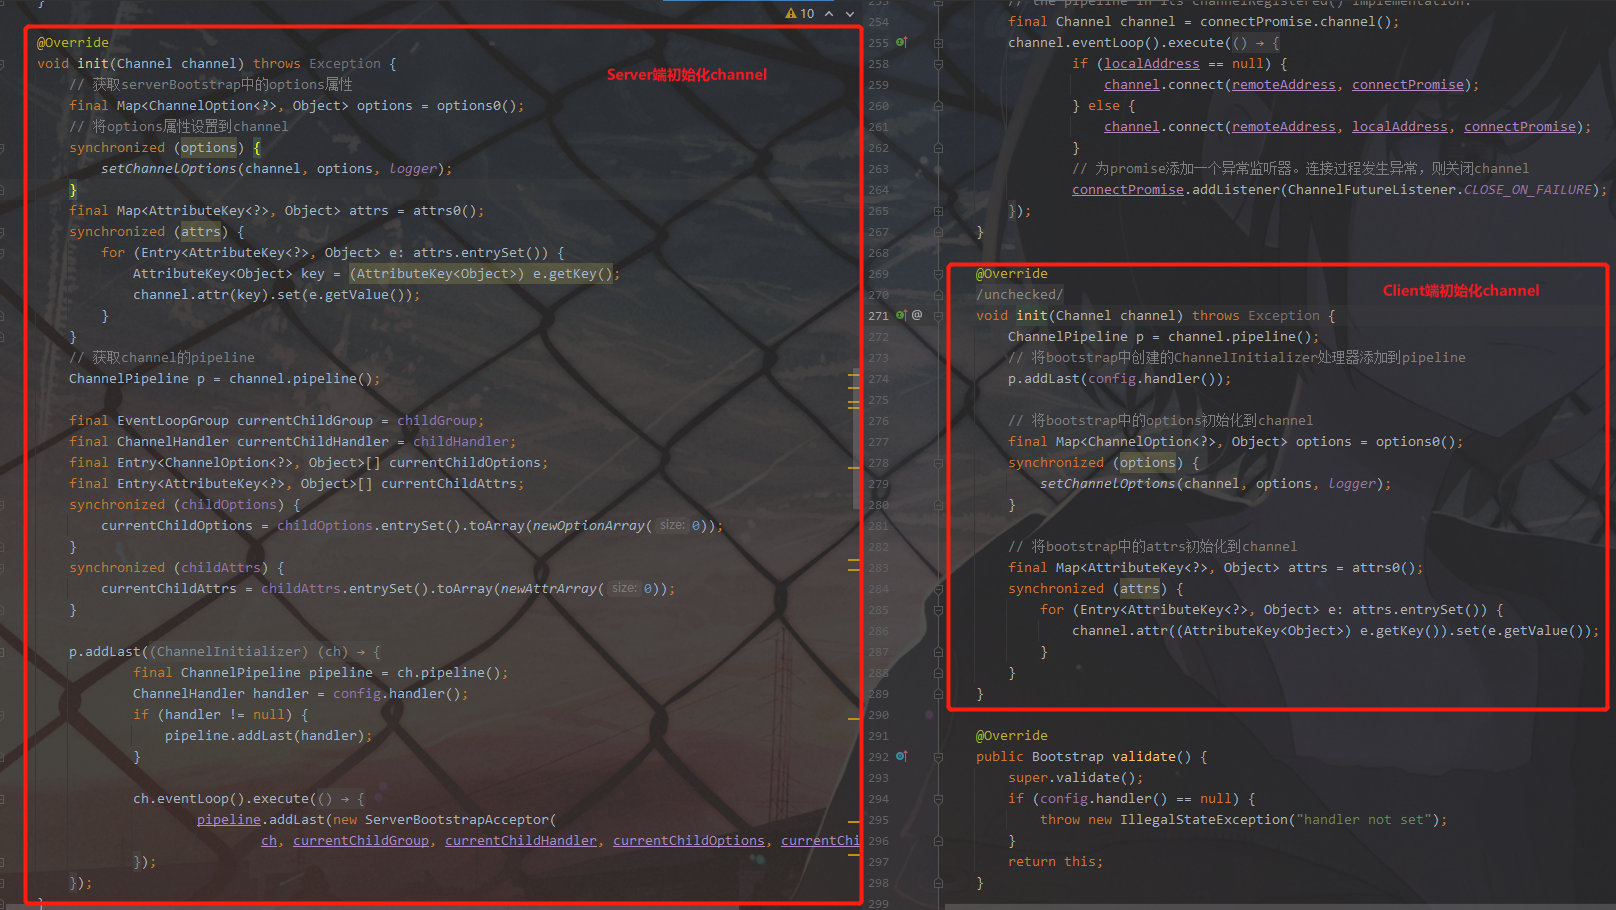The image size is (1616, 910).
Task: Collapse the for loop fold at line 285
Action: [x=938, y=609]
